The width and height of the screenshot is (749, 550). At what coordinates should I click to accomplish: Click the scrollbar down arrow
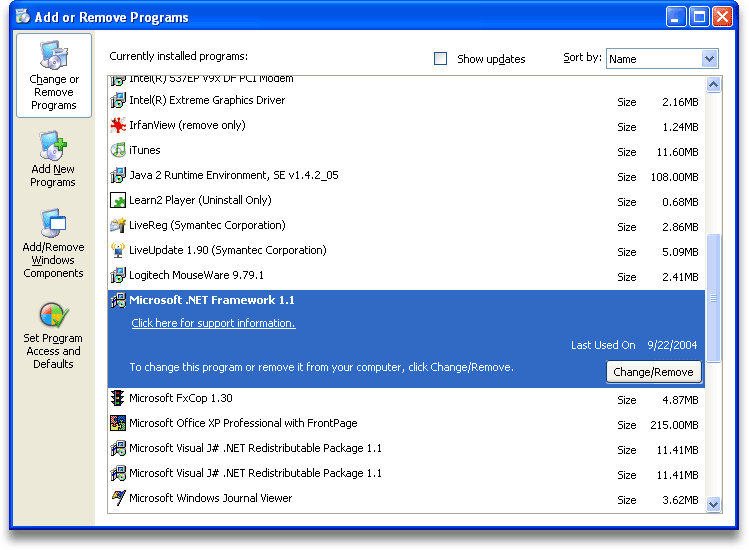click(x=713, y=505)
